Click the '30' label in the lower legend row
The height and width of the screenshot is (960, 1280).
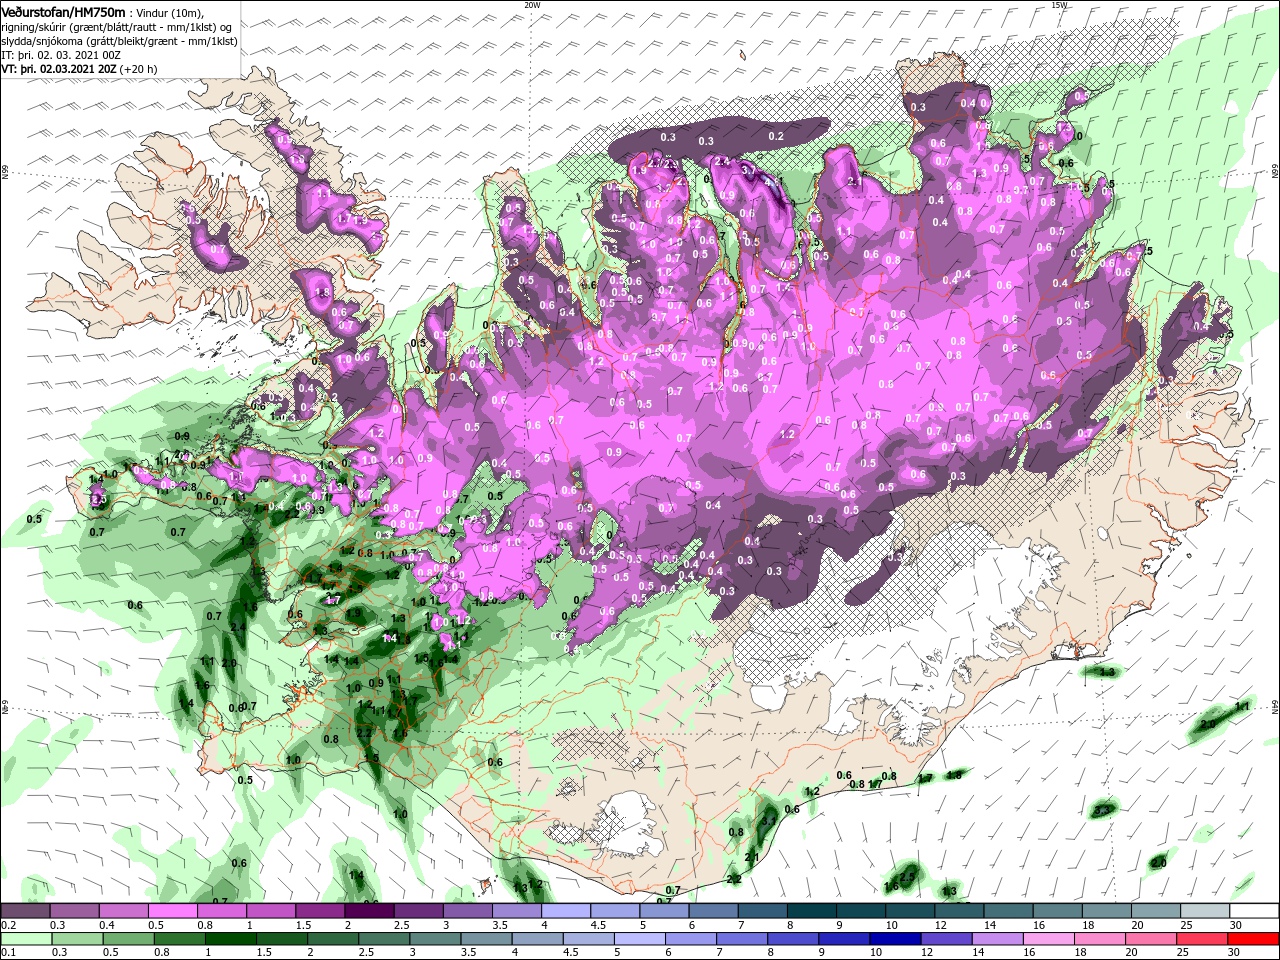pos(1235,953)
